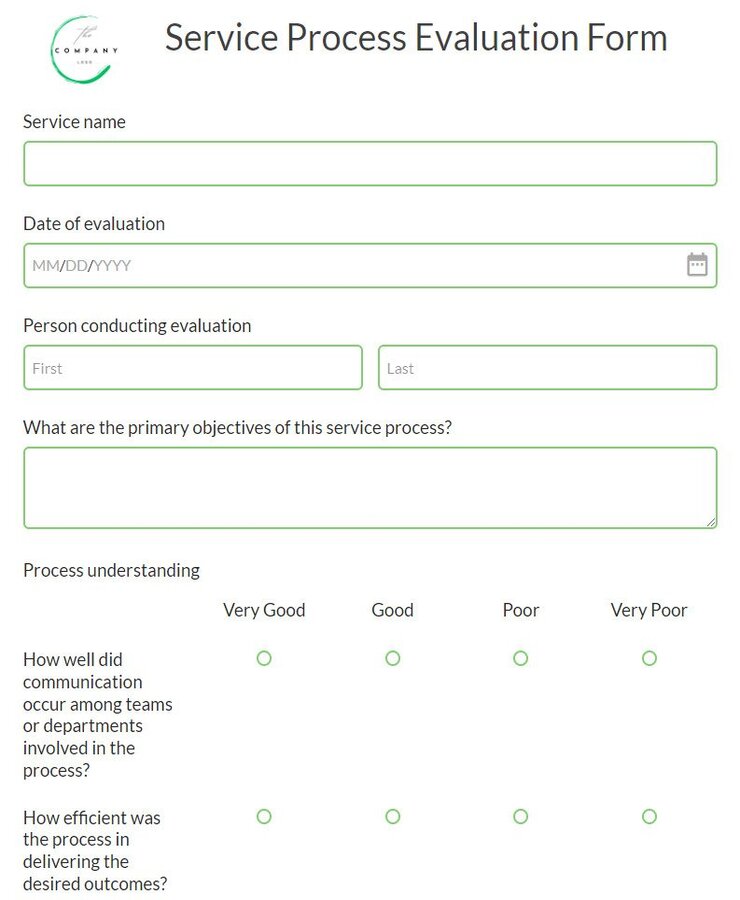The height and width of the screenshot is (900, 740).
Task: Click the Last name field
Action: pyautogui.click(x=545, y=368)
